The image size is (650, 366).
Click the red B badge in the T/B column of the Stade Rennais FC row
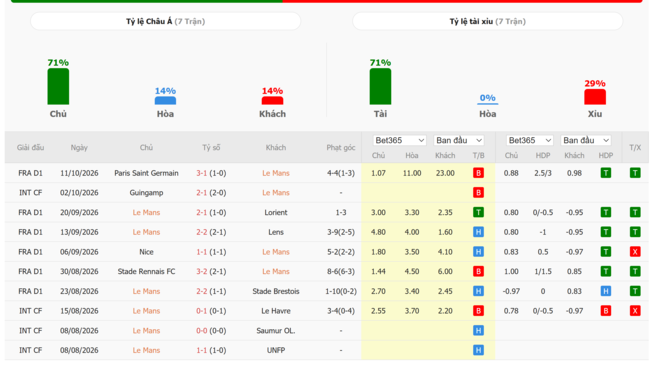pos(478,271)
